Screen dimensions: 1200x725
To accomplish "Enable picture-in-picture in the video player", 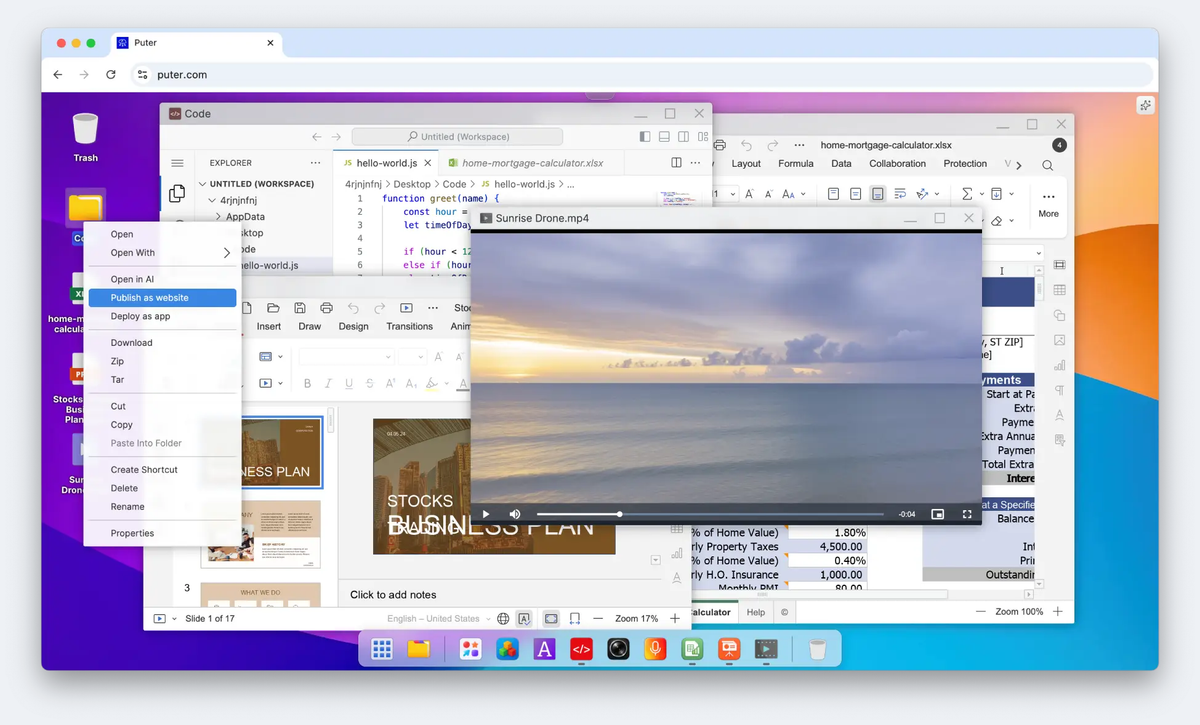I will [x=937, y=514].
